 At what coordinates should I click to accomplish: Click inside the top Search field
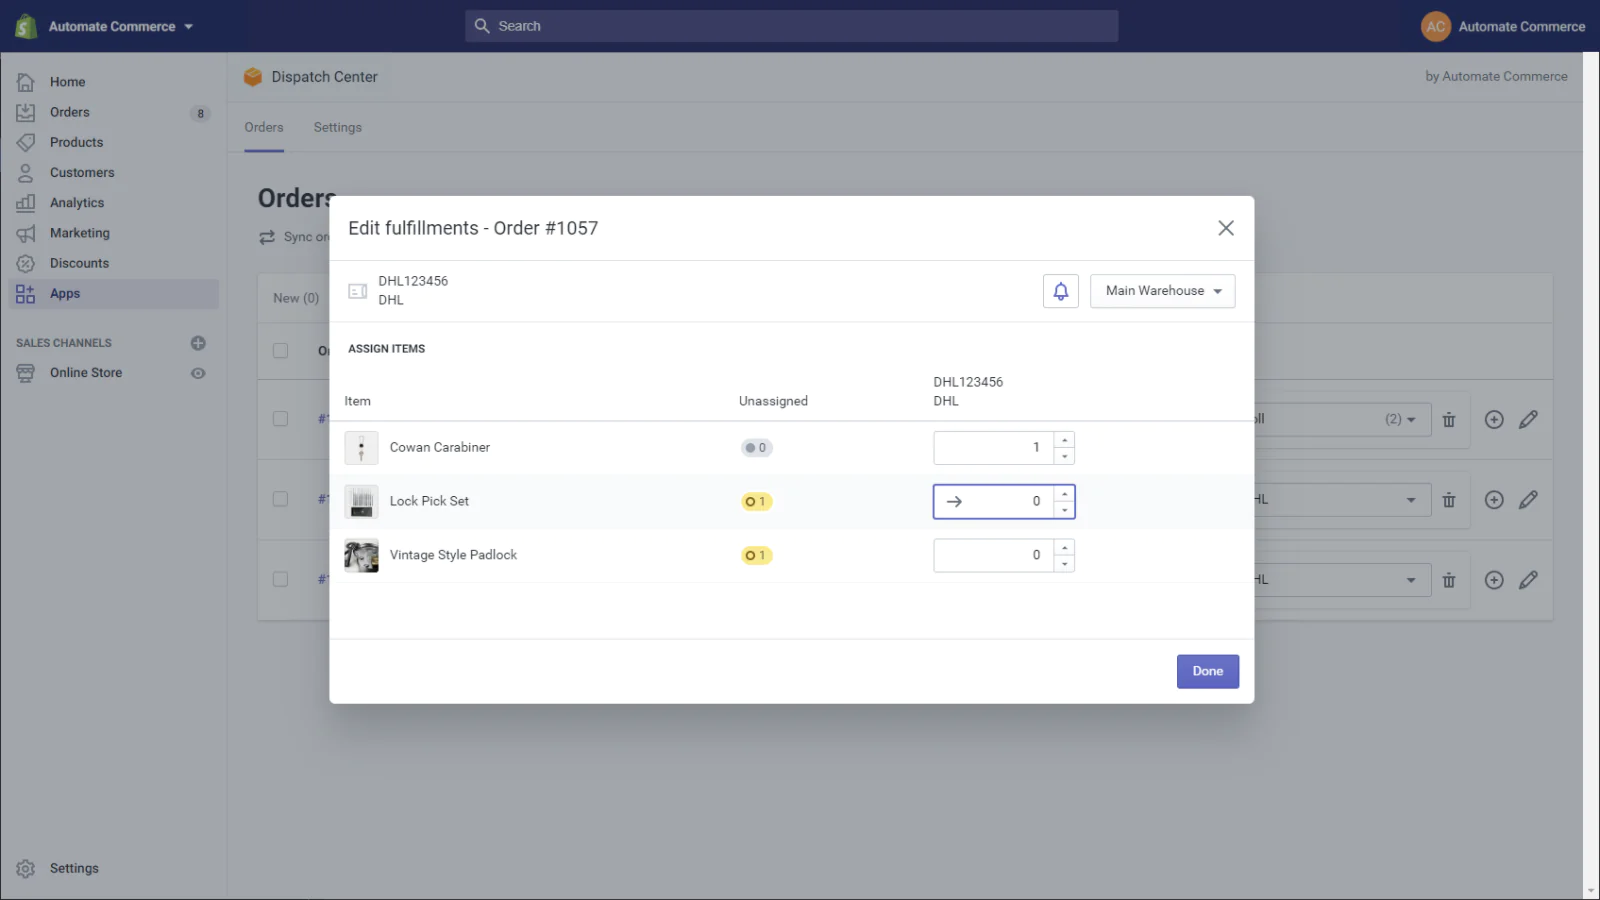[792, 26]
